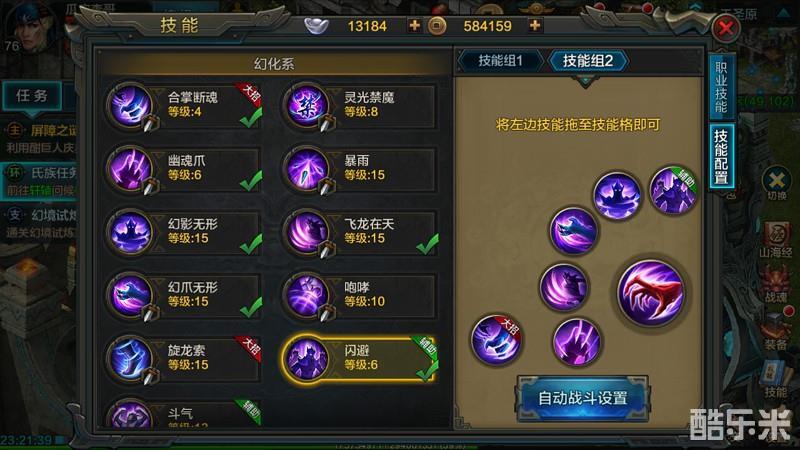Add silver ingots with the plus button
Viewport: 800px width, 450px height.
coord(415,25)
